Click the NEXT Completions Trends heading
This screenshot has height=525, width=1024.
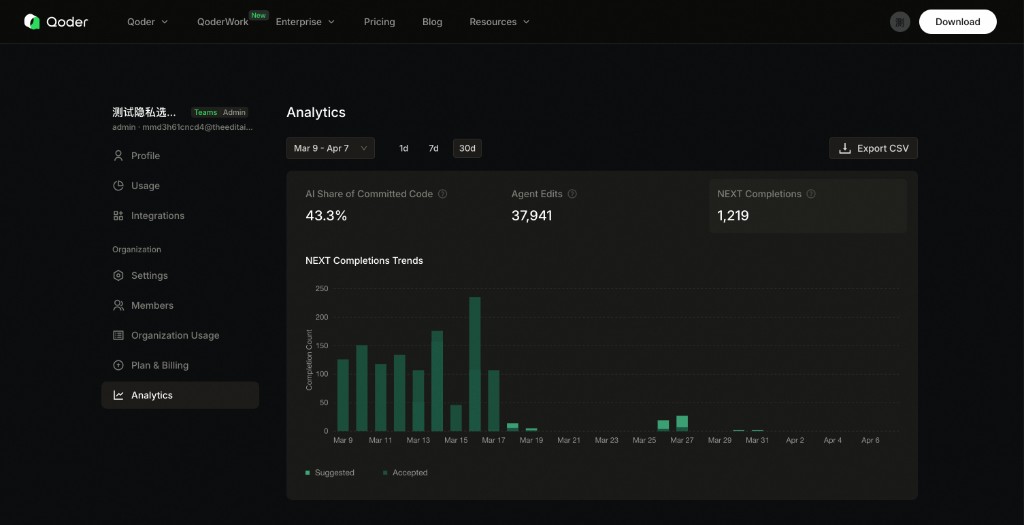pyautogui.click(x=364, y=261)
